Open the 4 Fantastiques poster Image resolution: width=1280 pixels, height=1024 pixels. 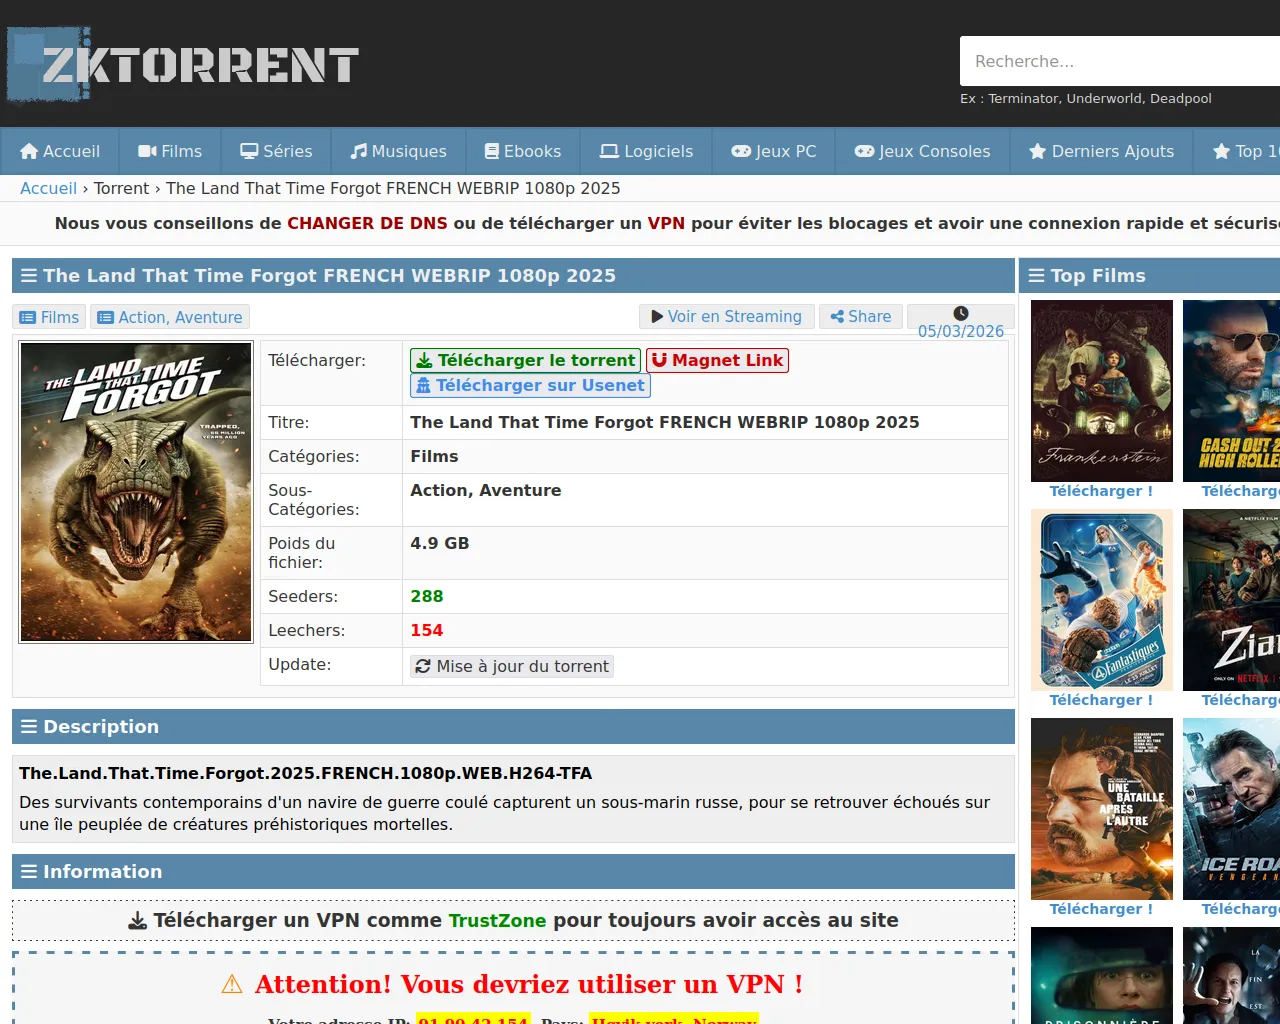[1102, 600]
